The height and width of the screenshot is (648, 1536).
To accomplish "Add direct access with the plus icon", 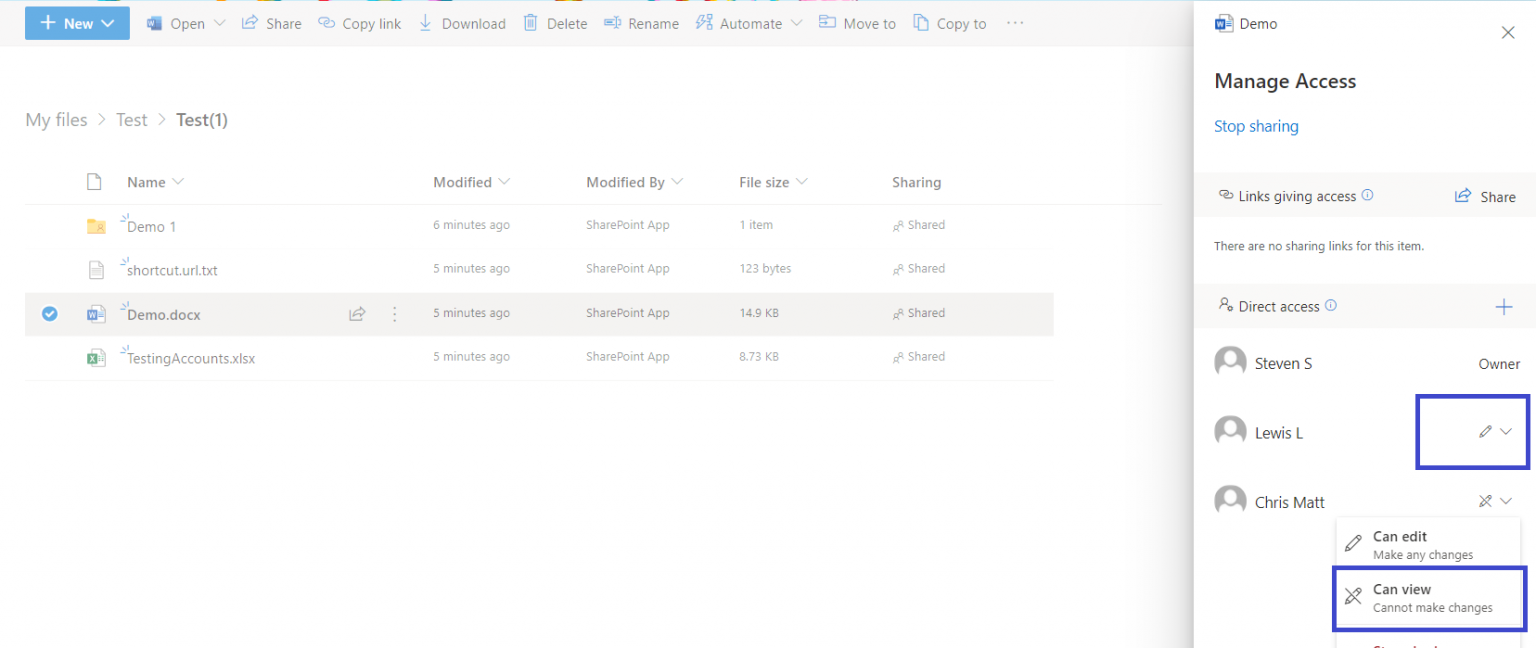I will (x=1504, y=307).
